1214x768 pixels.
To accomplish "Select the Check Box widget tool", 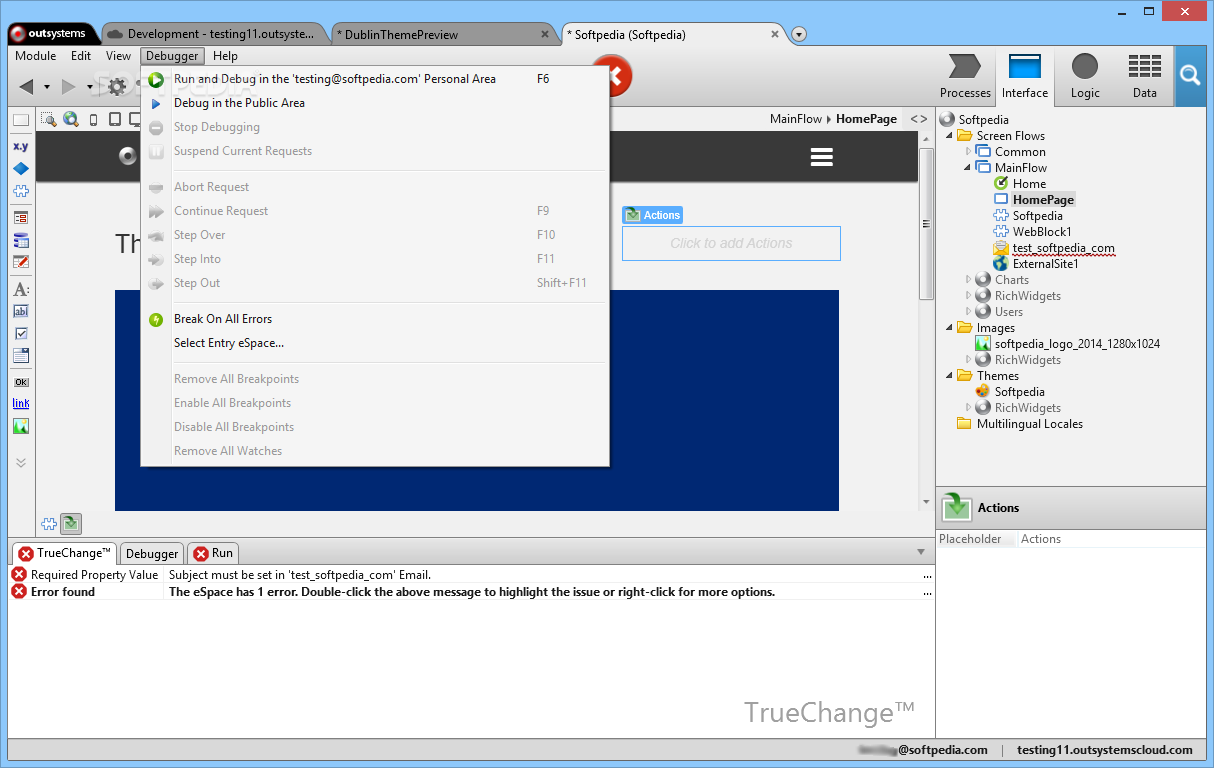I will click(x=20, y=333).
